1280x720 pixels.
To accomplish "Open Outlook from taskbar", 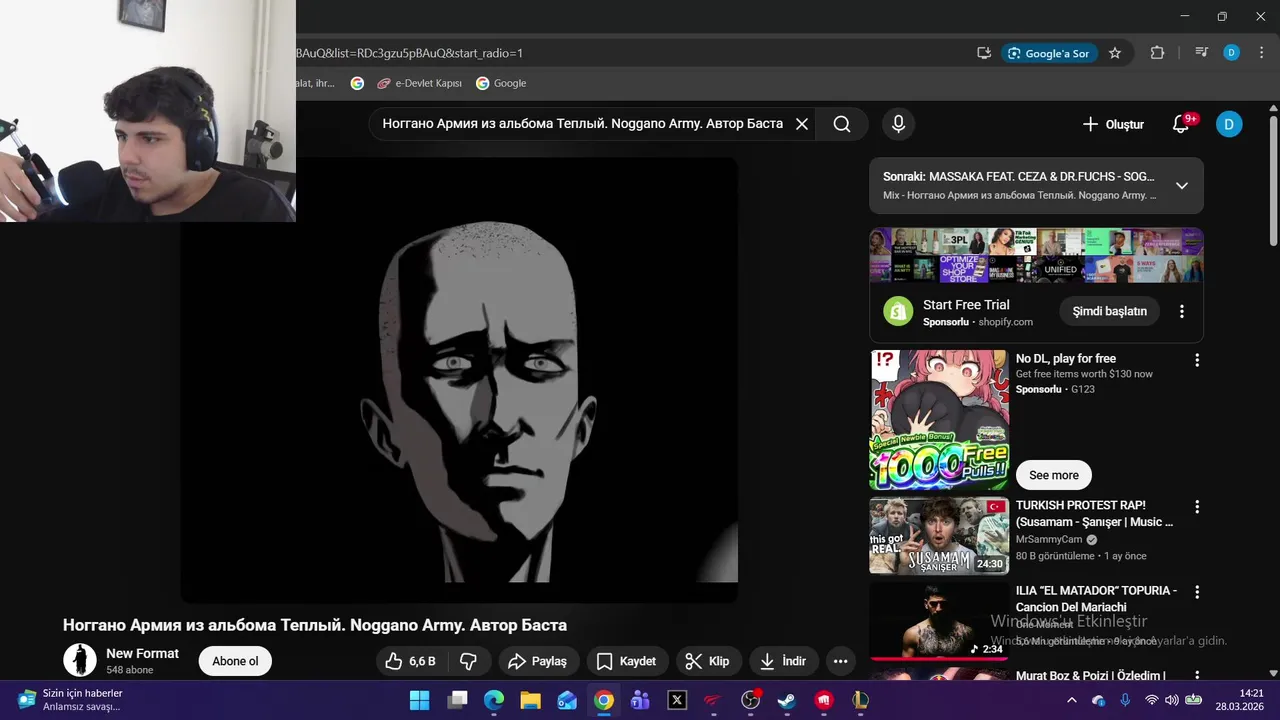I will 567,700.
